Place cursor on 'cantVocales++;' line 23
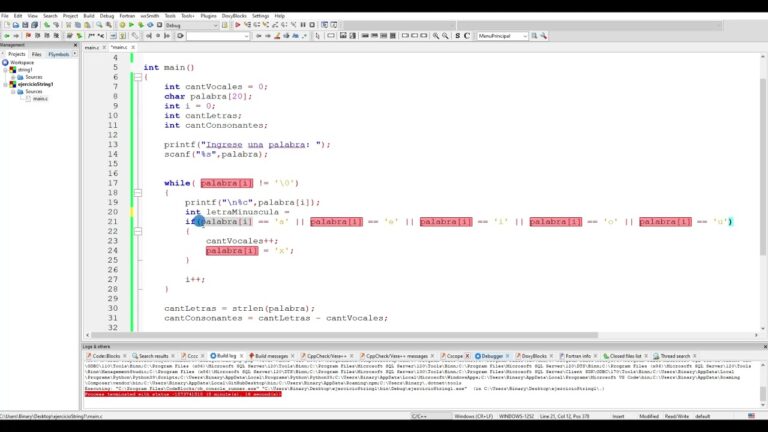Image resolution: width=768 pixels, height=432 pixels. click(x=242, y=241)
